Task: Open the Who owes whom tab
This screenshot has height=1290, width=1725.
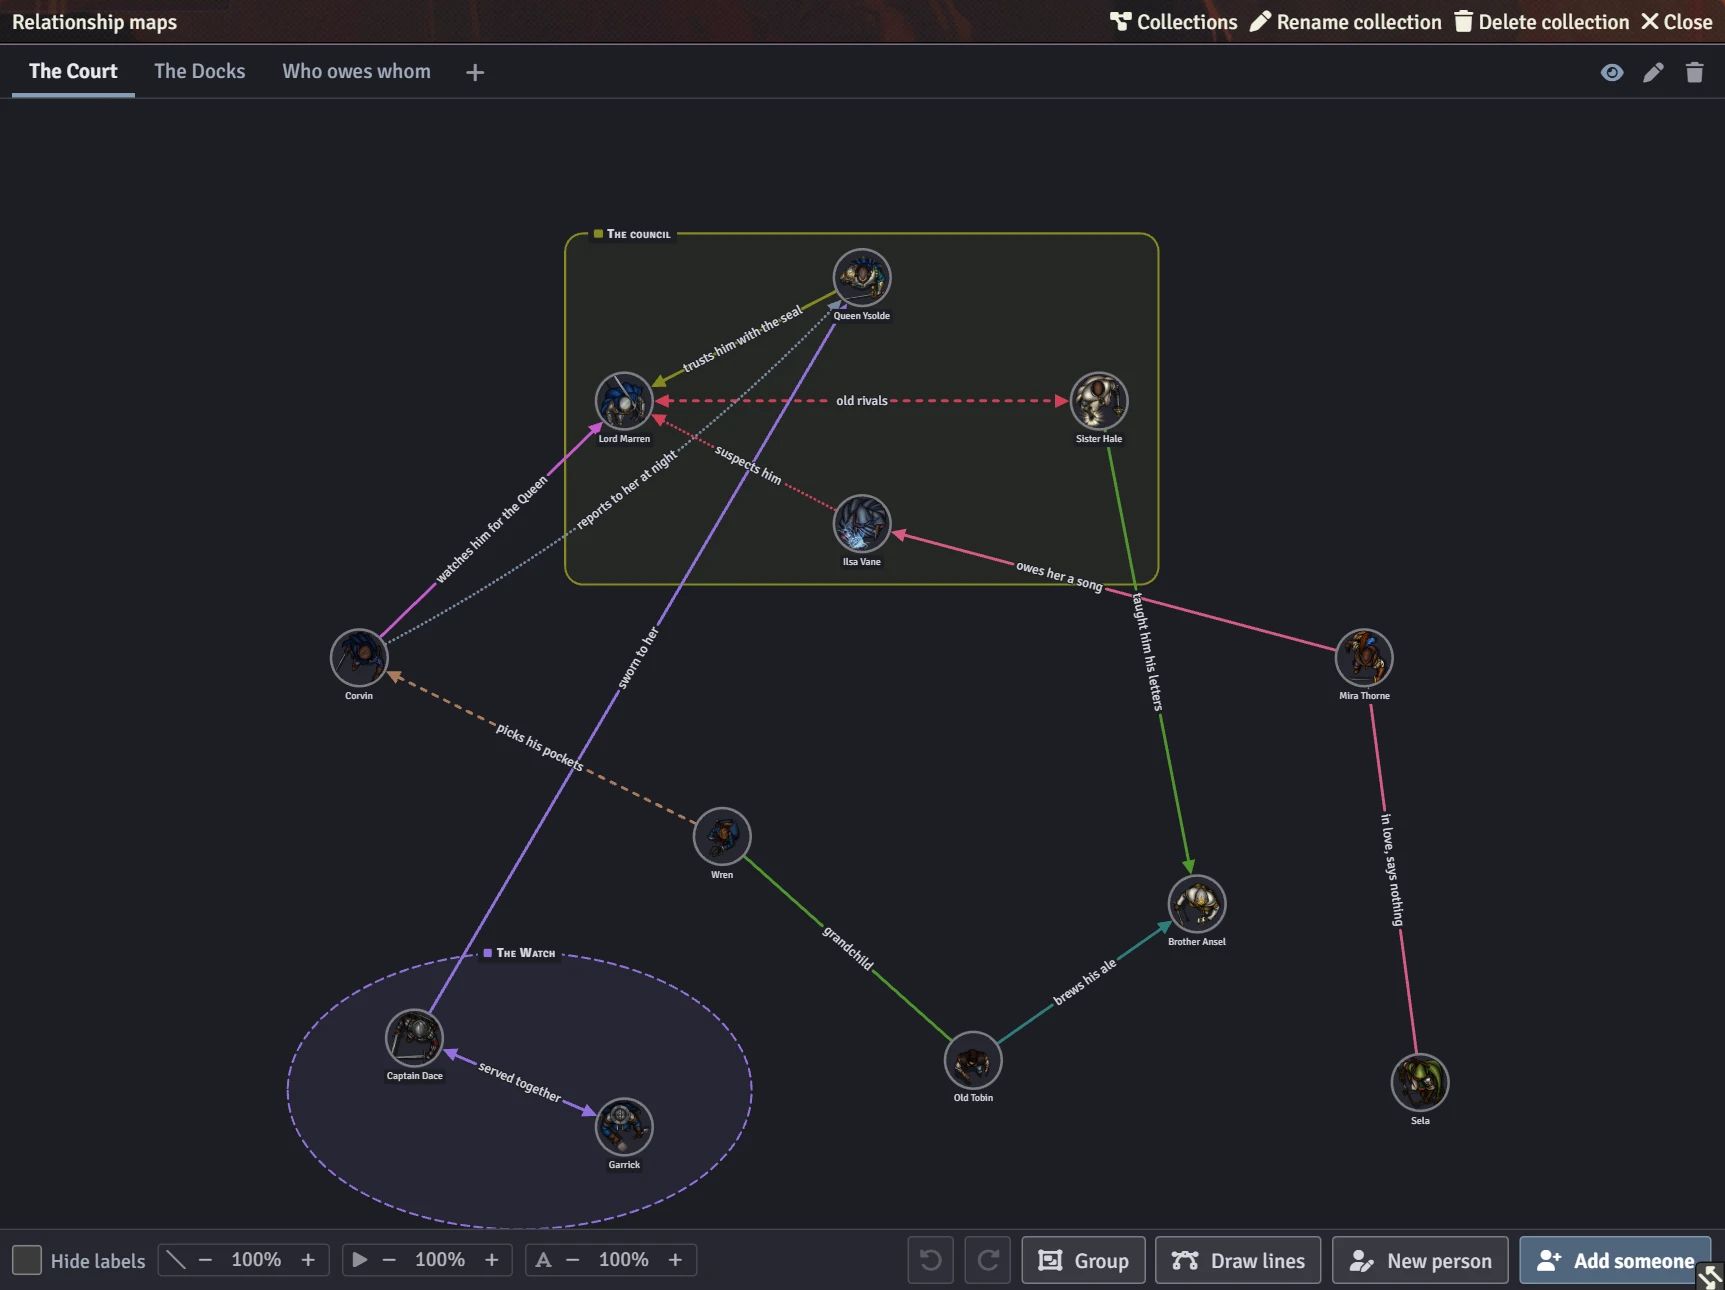Action: point(356,71)
